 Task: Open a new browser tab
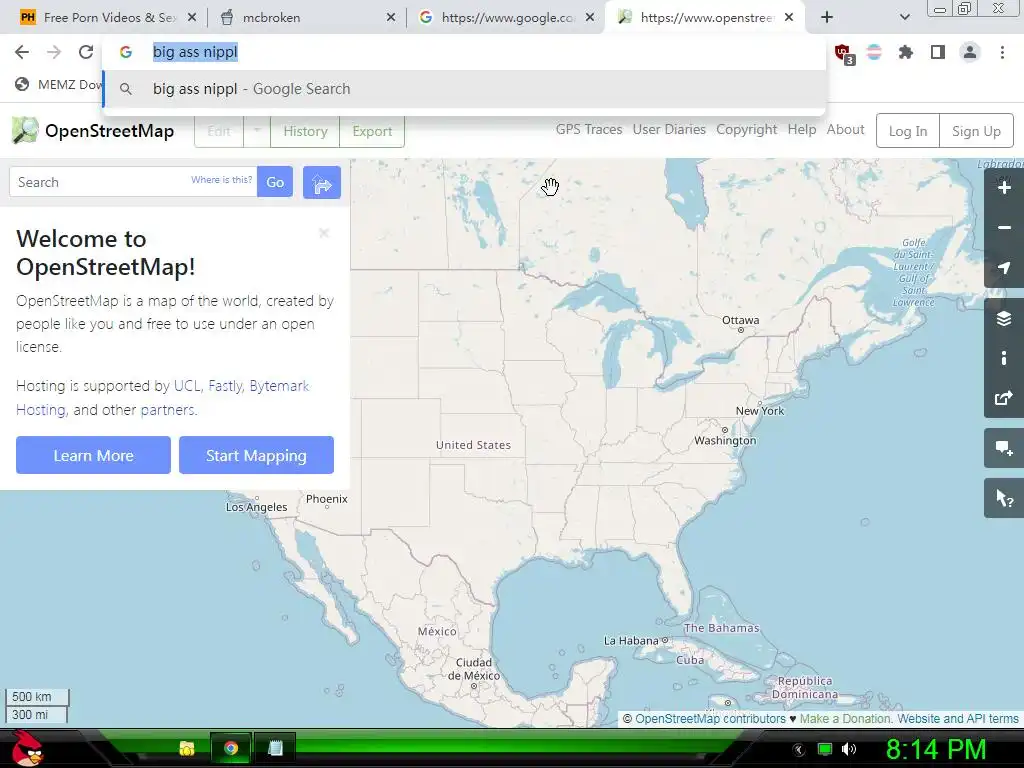click(x=827, y=17)
